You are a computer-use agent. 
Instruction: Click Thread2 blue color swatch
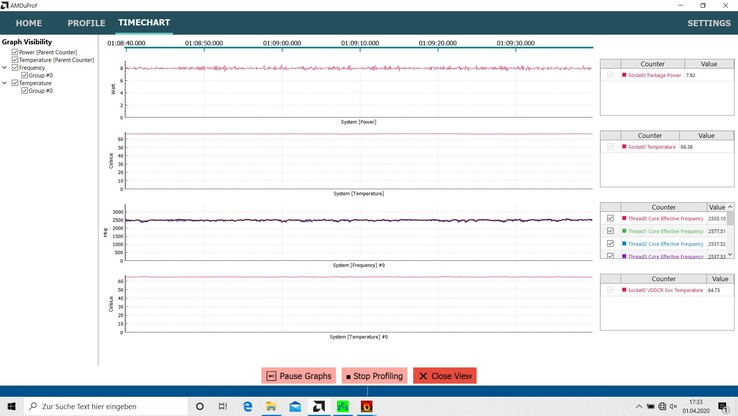pos(624,244)
